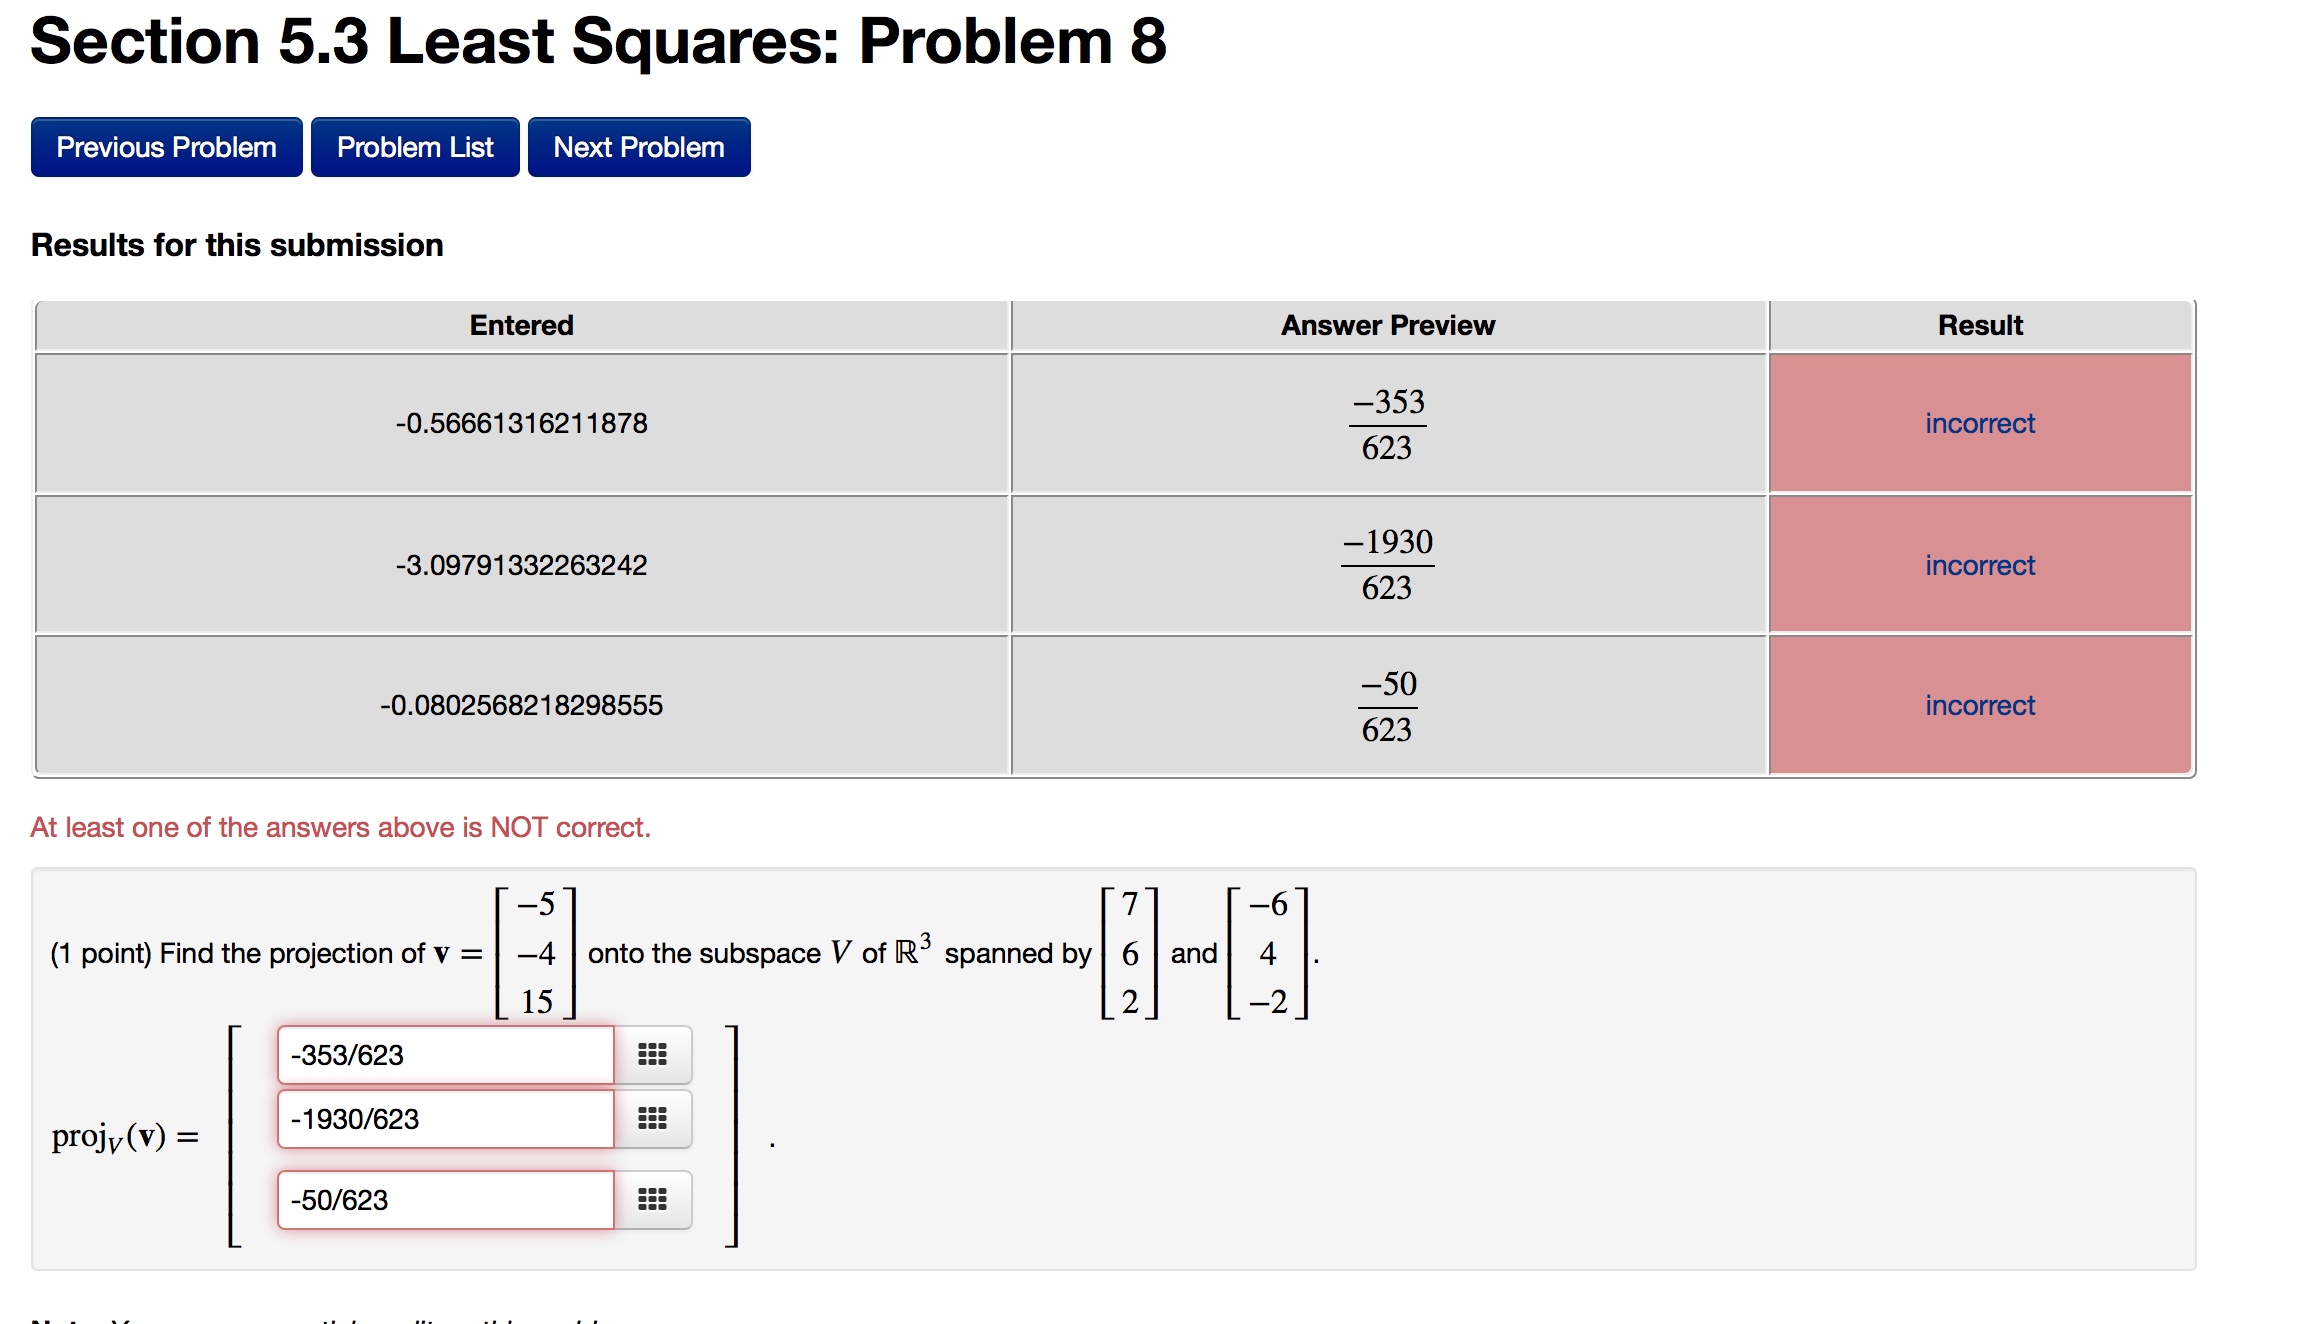This screenshot has width=2312, height=1324.
Task: Select the -50/623 input field
Action: click(445, 1199)
